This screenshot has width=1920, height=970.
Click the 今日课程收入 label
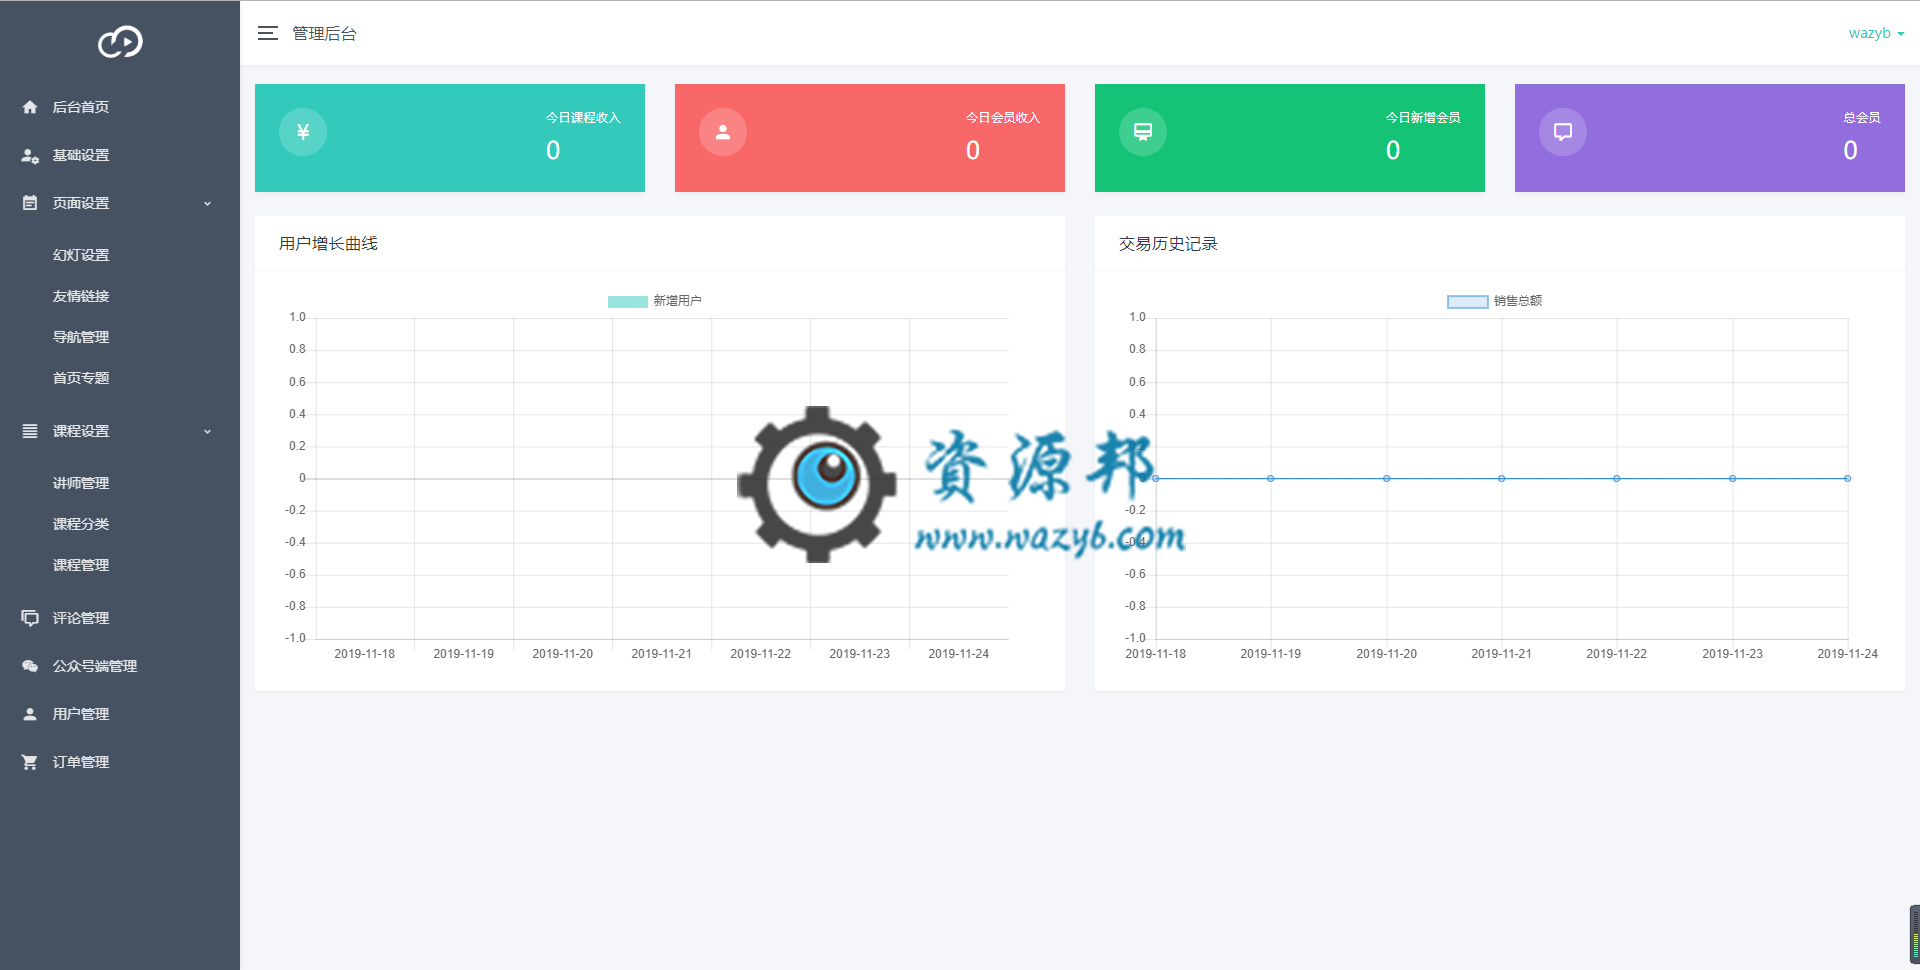coord(583,118)
